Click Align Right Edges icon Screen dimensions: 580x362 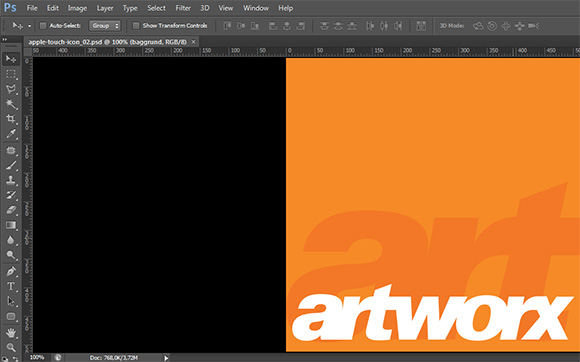pos(301,26)
